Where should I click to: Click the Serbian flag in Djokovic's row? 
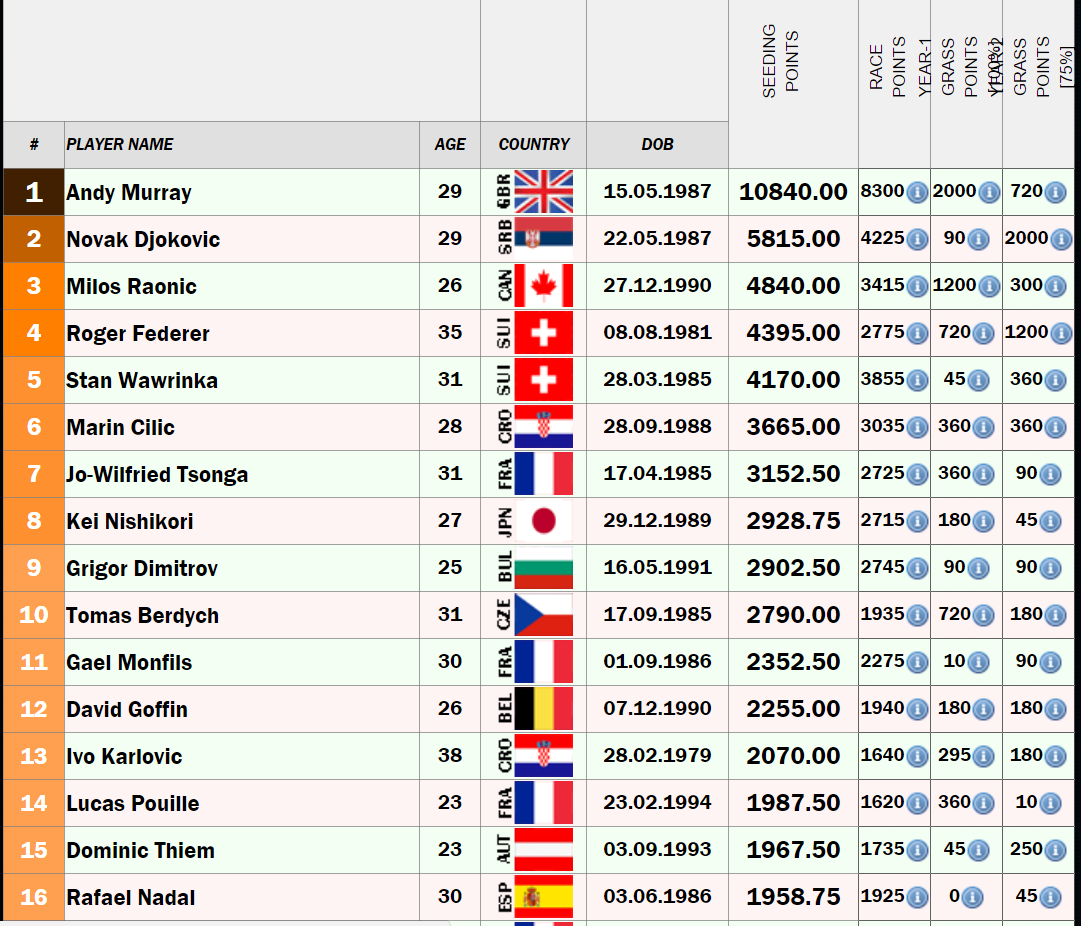(x=543, y=239)
